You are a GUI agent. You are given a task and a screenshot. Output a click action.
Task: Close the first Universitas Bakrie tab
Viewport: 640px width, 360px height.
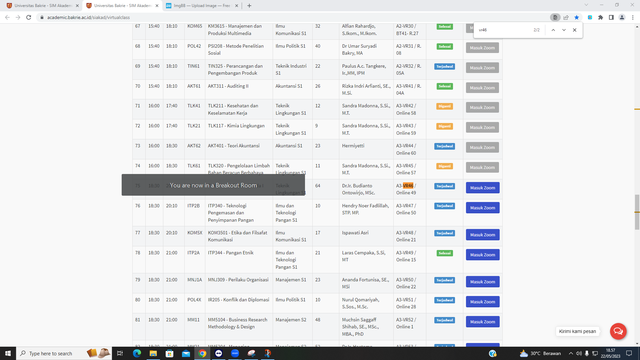[x=77, y=6]
